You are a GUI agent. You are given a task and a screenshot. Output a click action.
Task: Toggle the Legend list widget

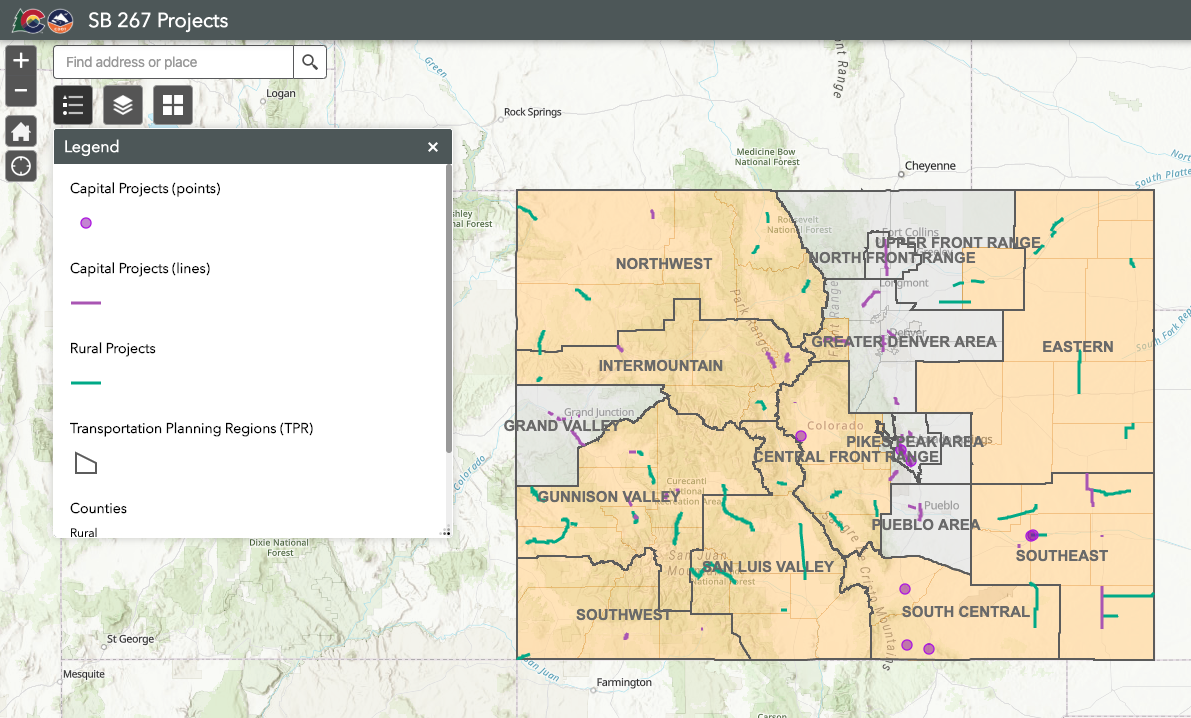click(73, 105)
